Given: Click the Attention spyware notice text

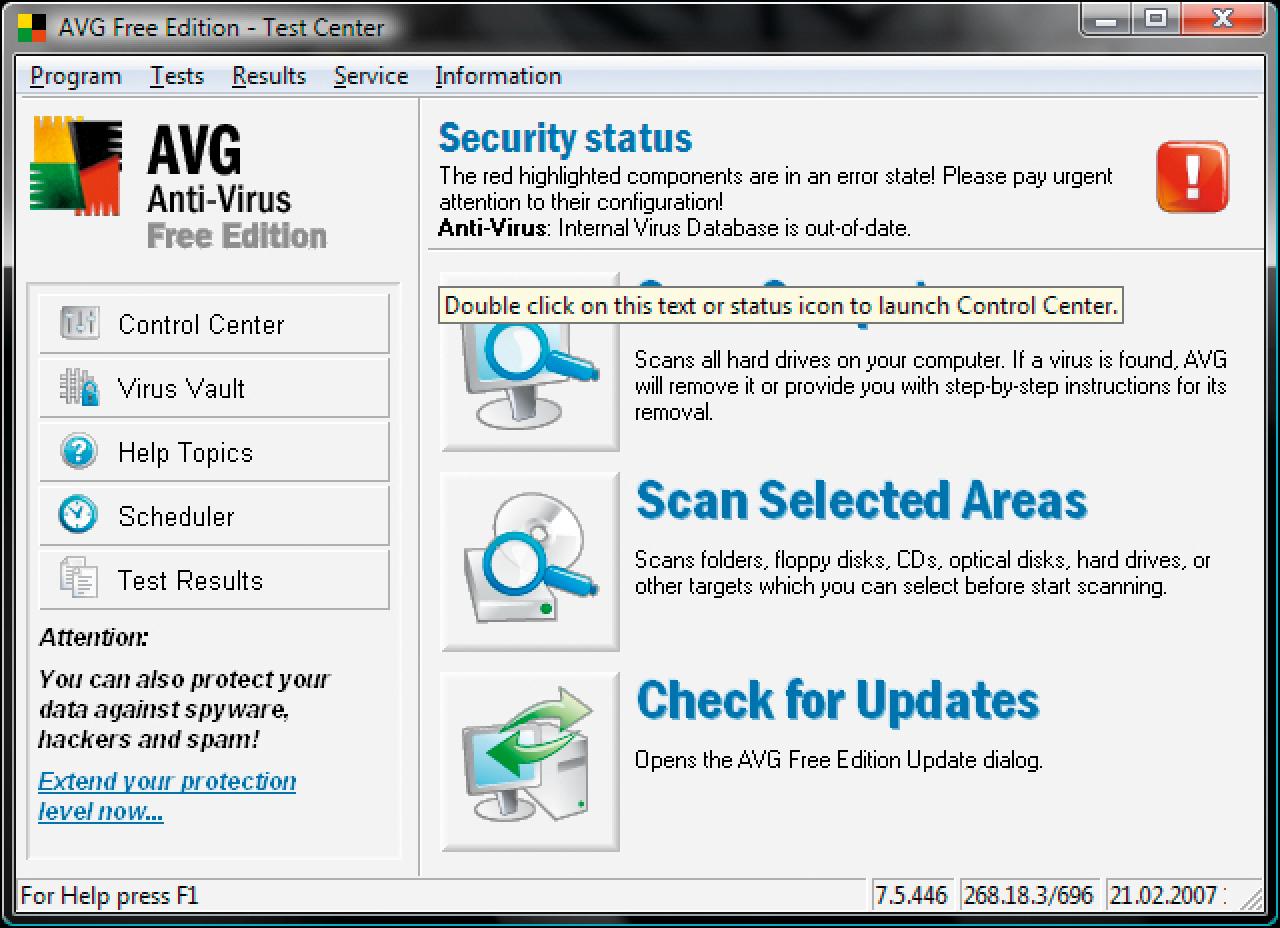Looking at the screenshot, I should coord(184,709).
